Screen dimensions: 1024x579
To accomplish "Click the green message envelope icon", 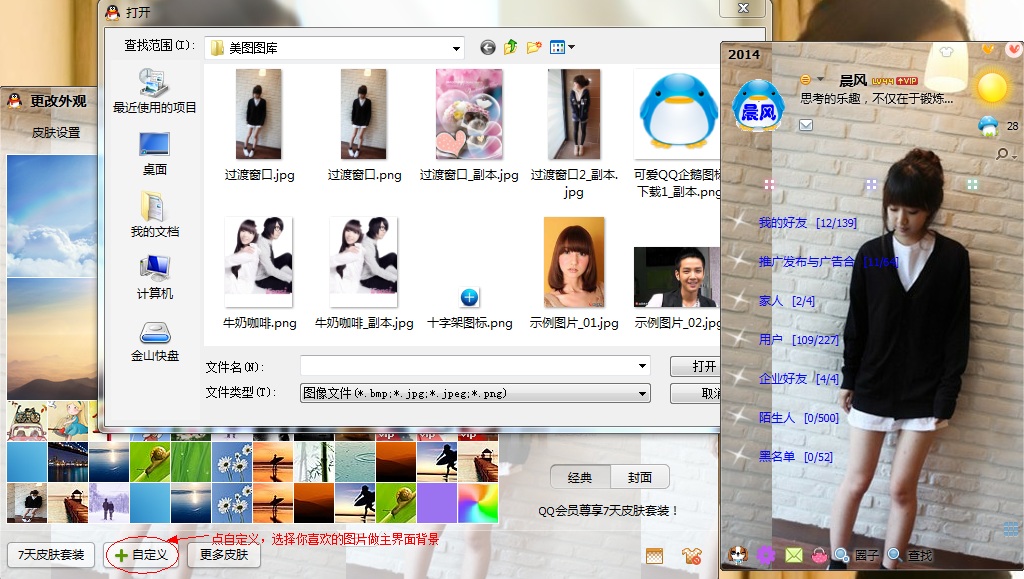I will point(794,555).
